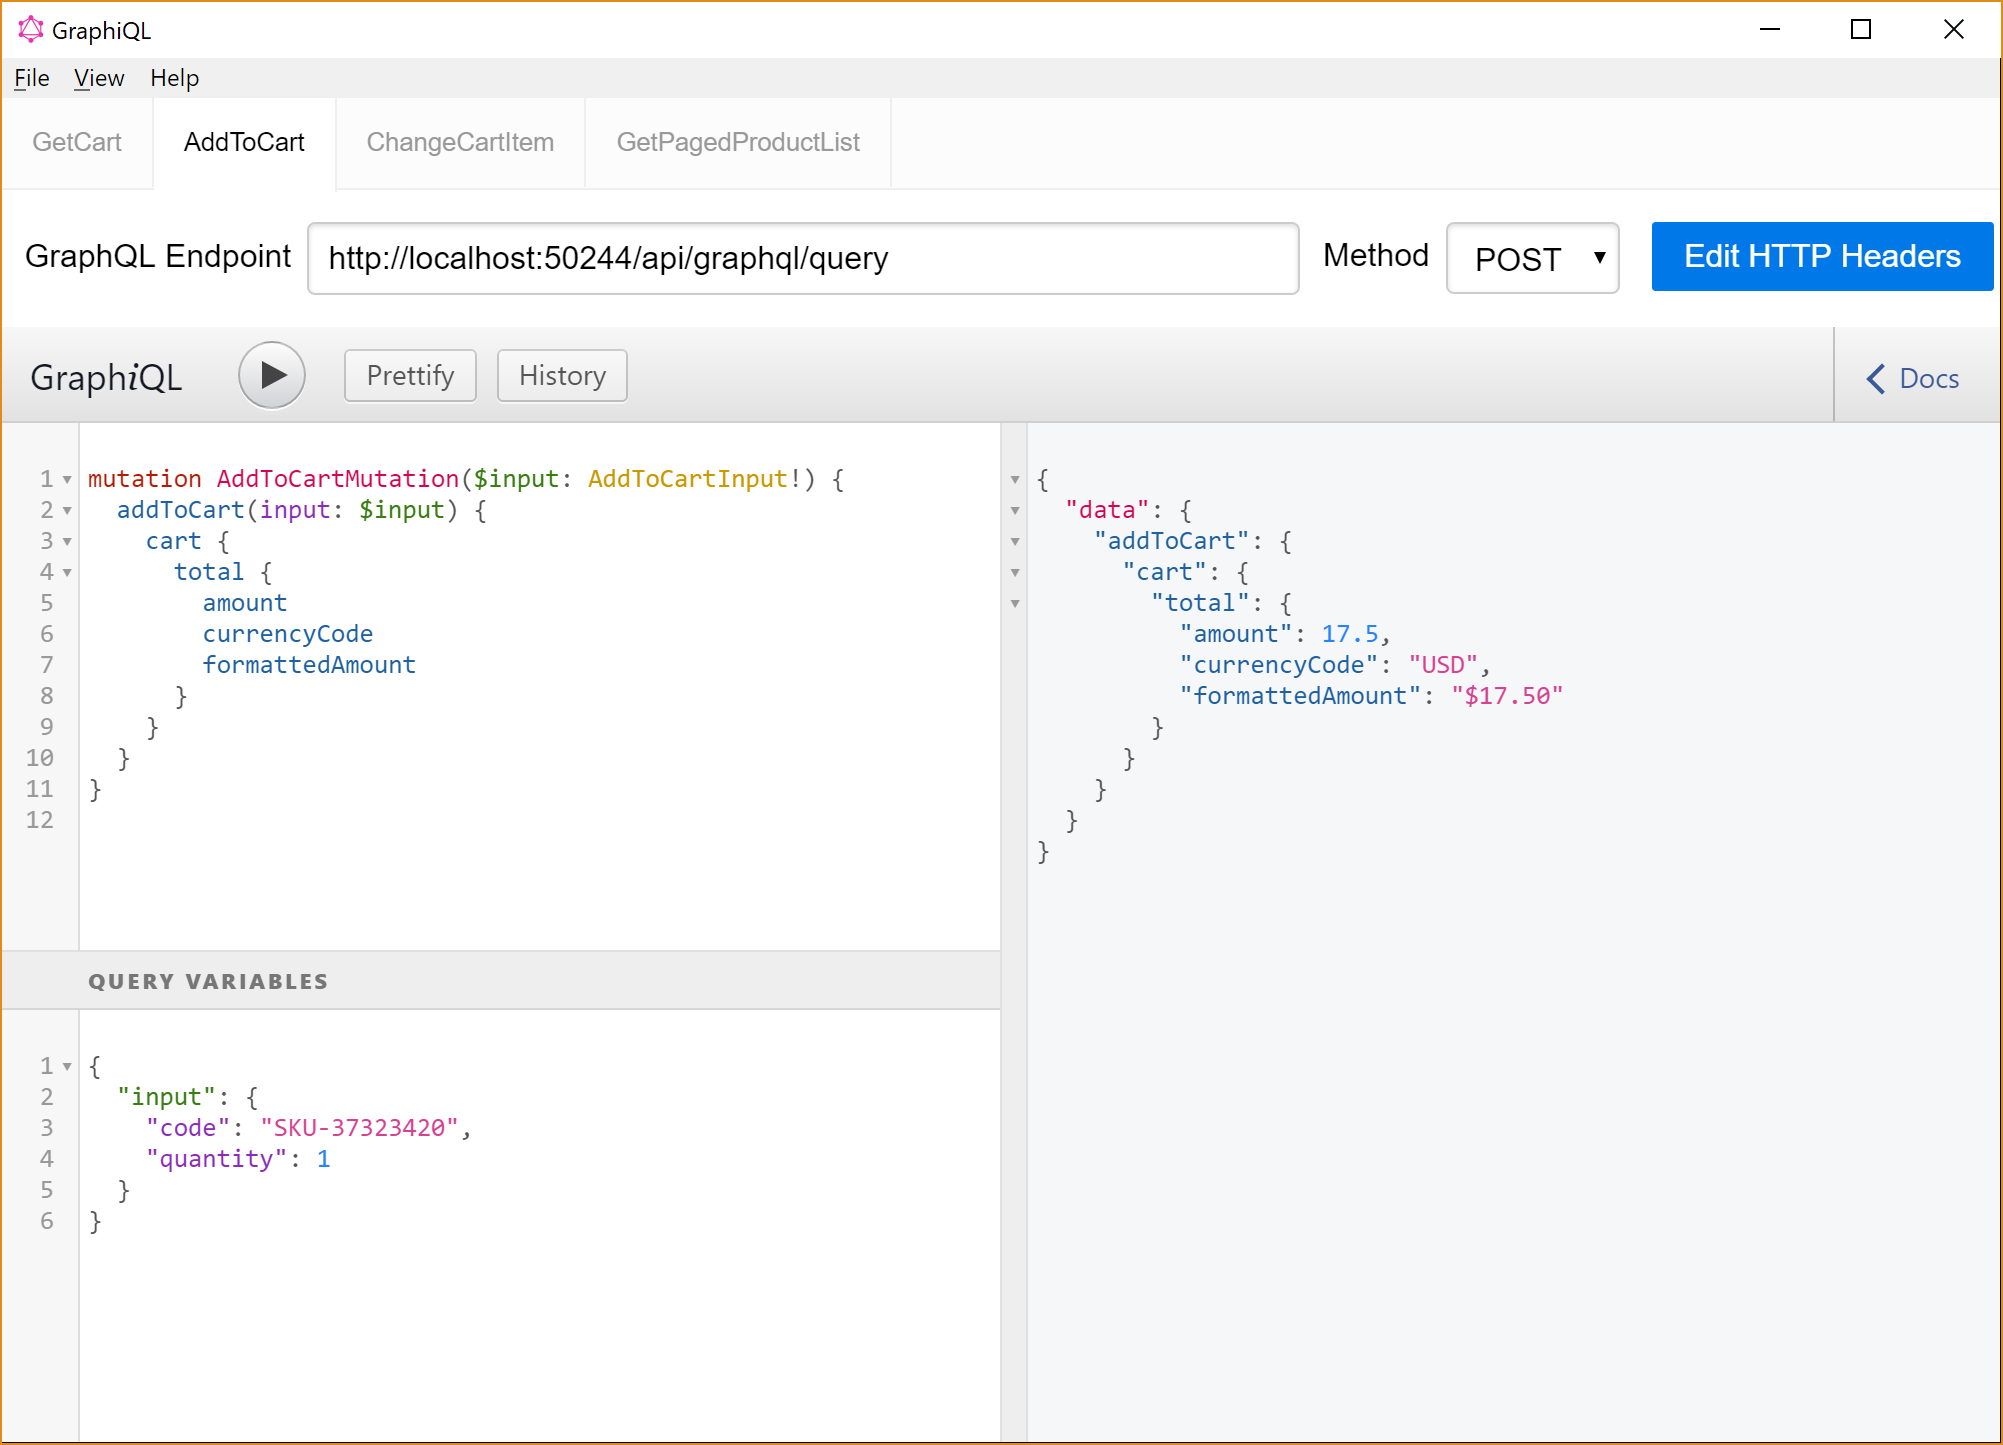Viewport: 2003px width, 1445px height.
Task: Collapse result "data" fold arrow
Action: (x=1015, y=511)
